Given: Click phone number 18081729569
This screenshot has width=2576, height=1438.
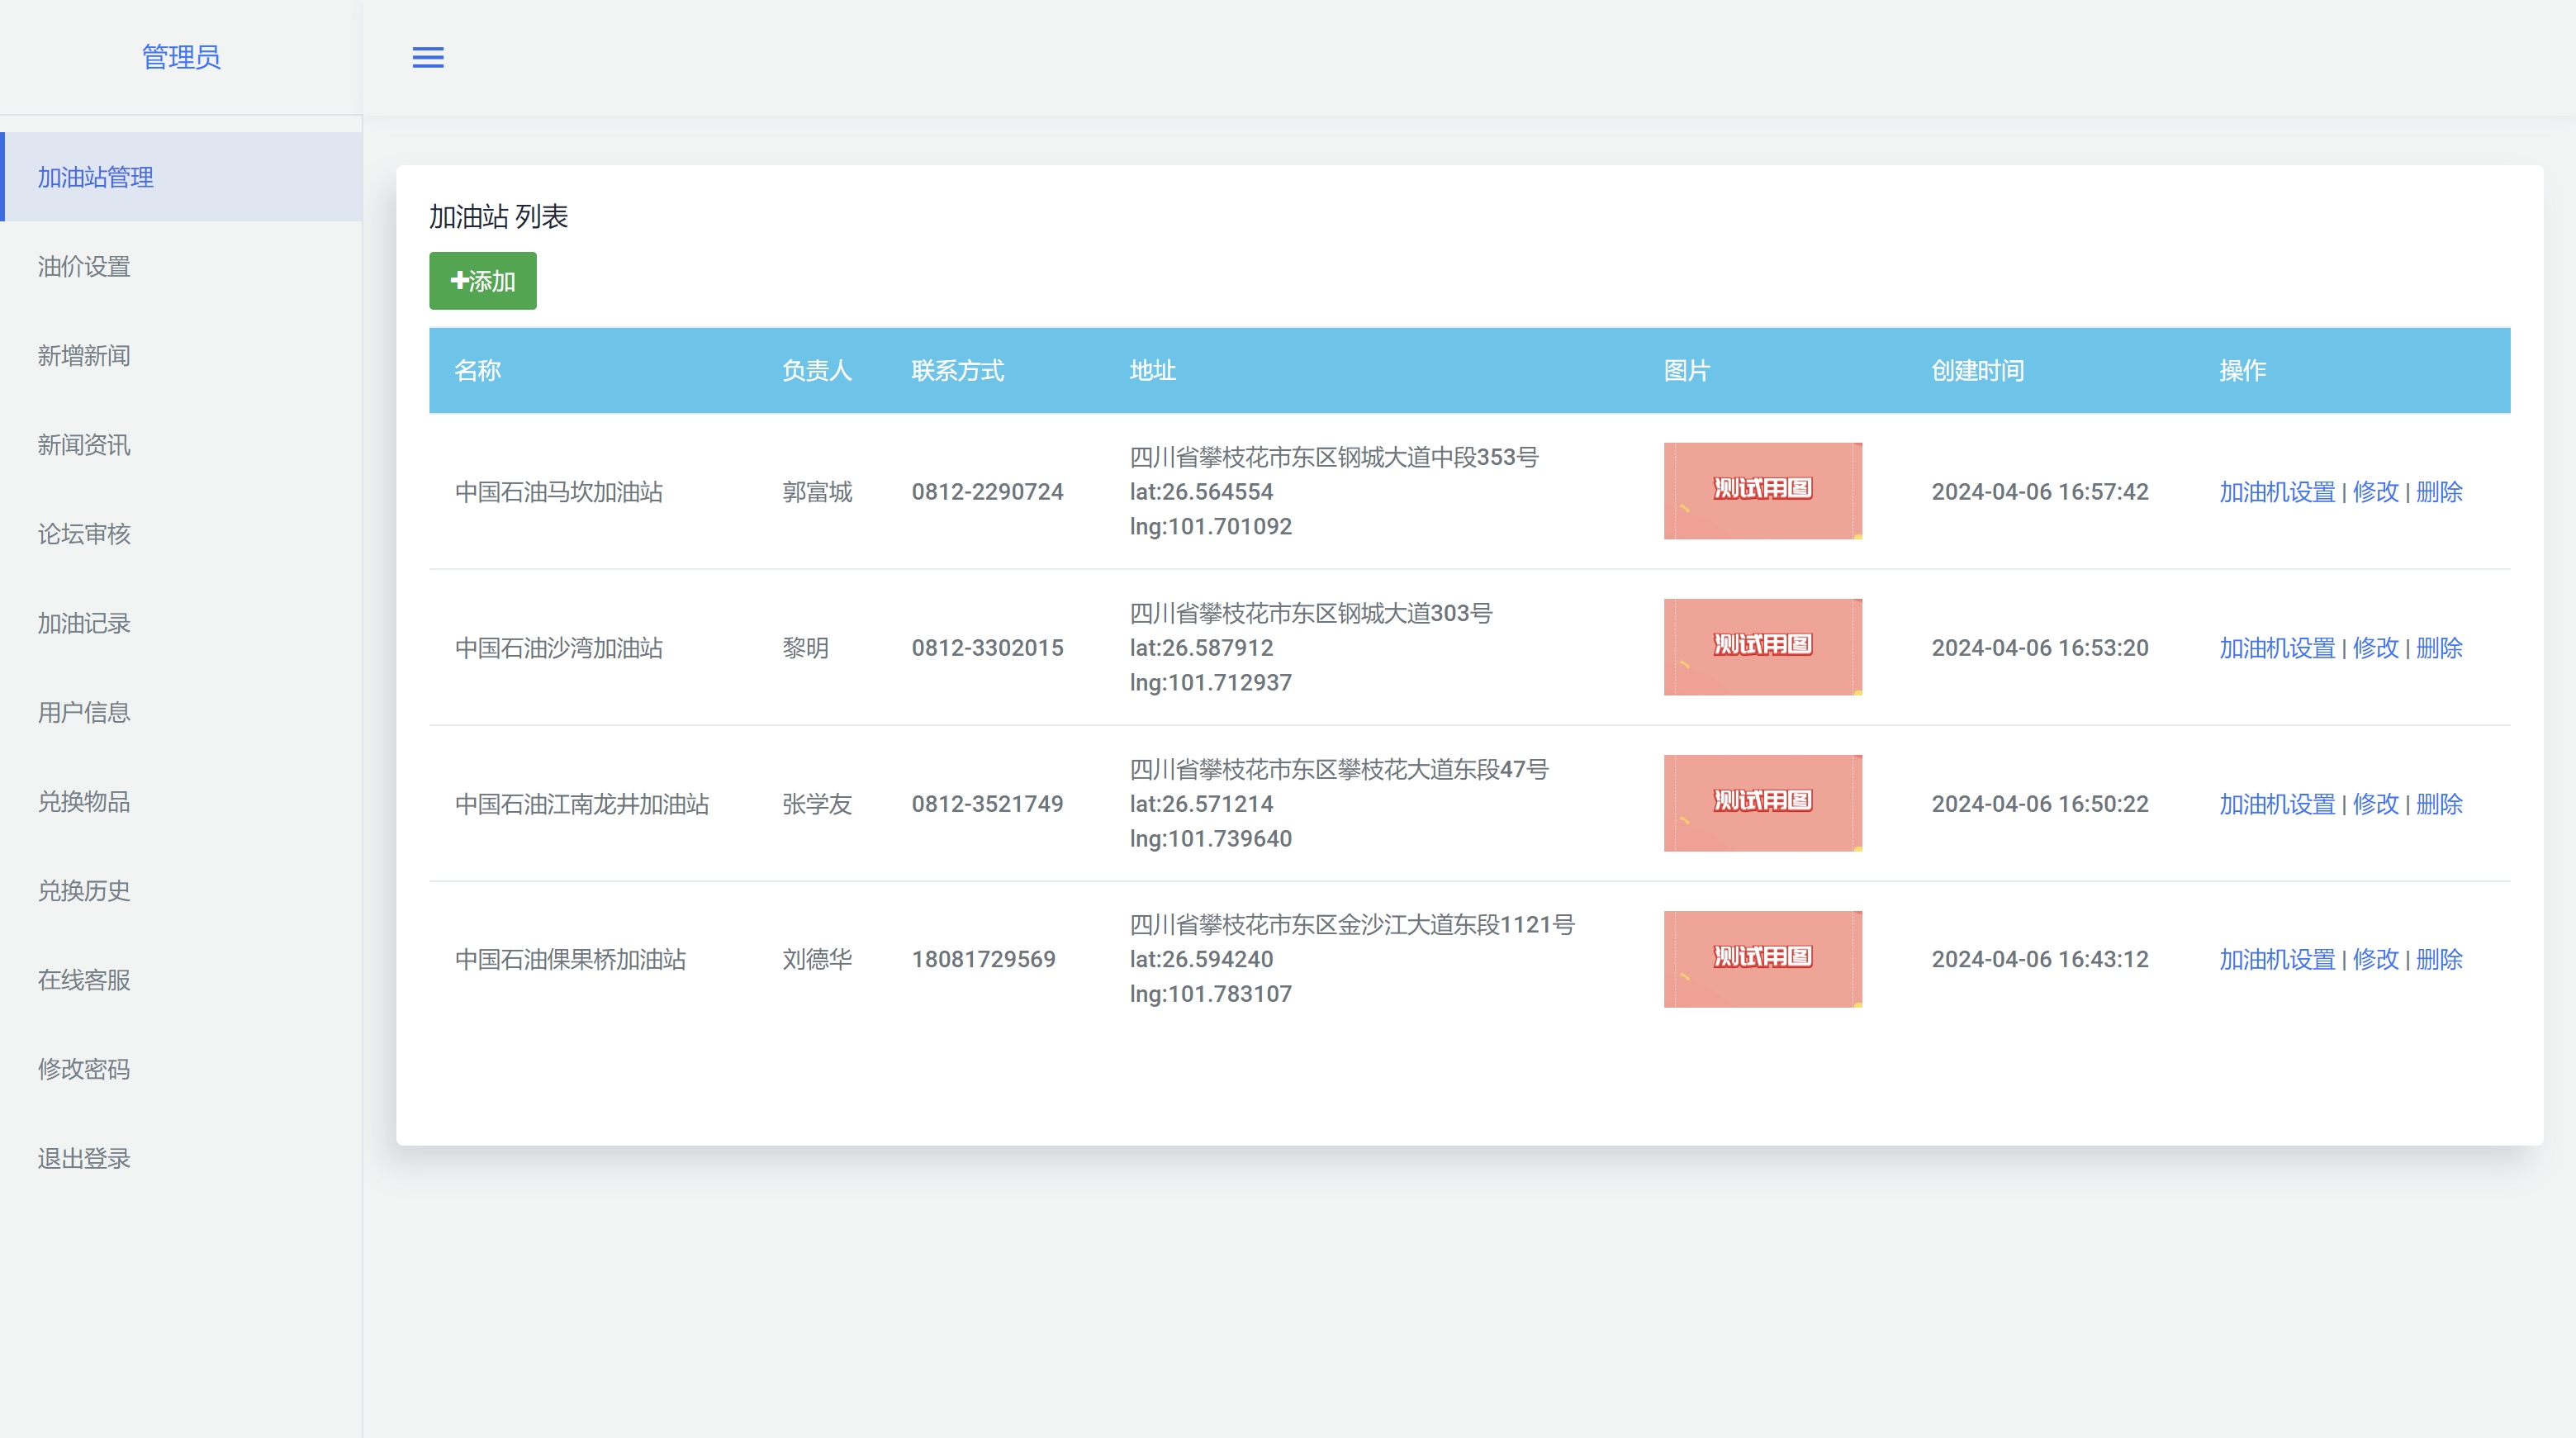Looking at the screenshot, I should point(983,959).
